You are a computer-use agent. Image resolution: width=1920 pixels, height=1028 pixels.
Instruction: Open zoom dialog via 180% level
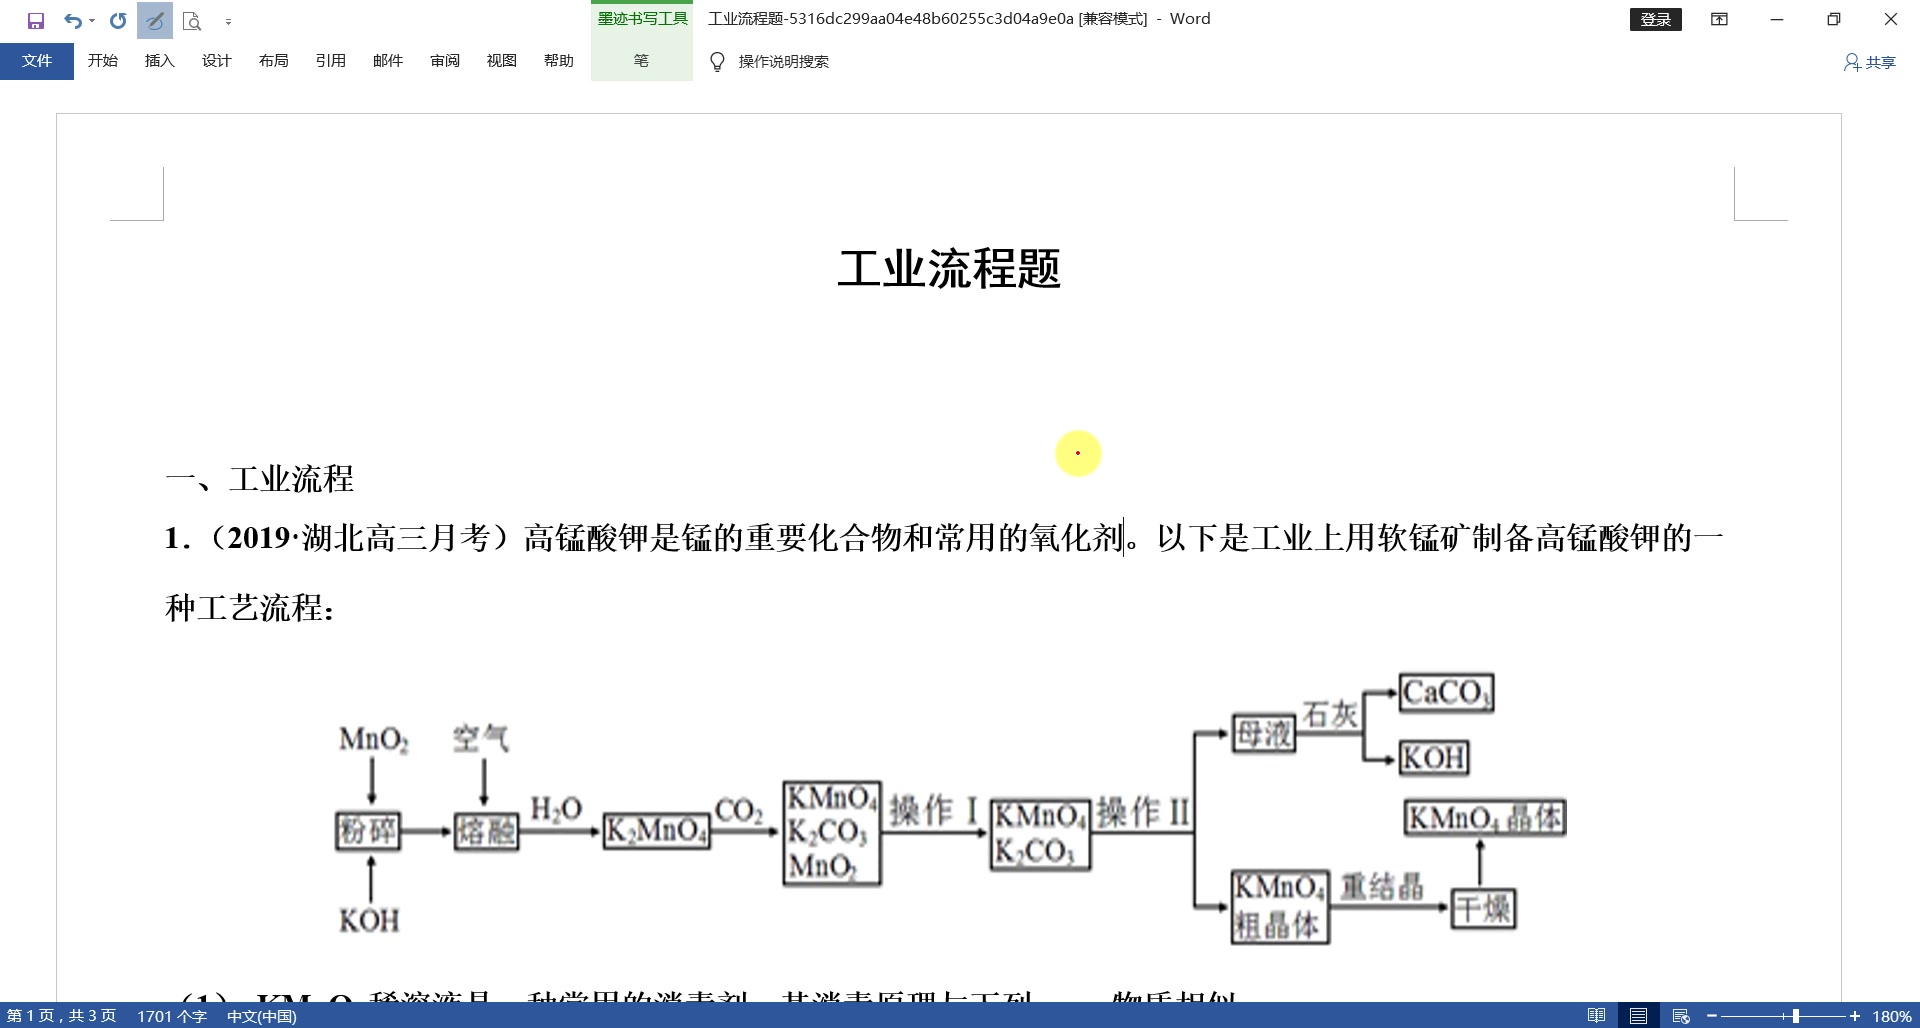coord(1892,1016)
